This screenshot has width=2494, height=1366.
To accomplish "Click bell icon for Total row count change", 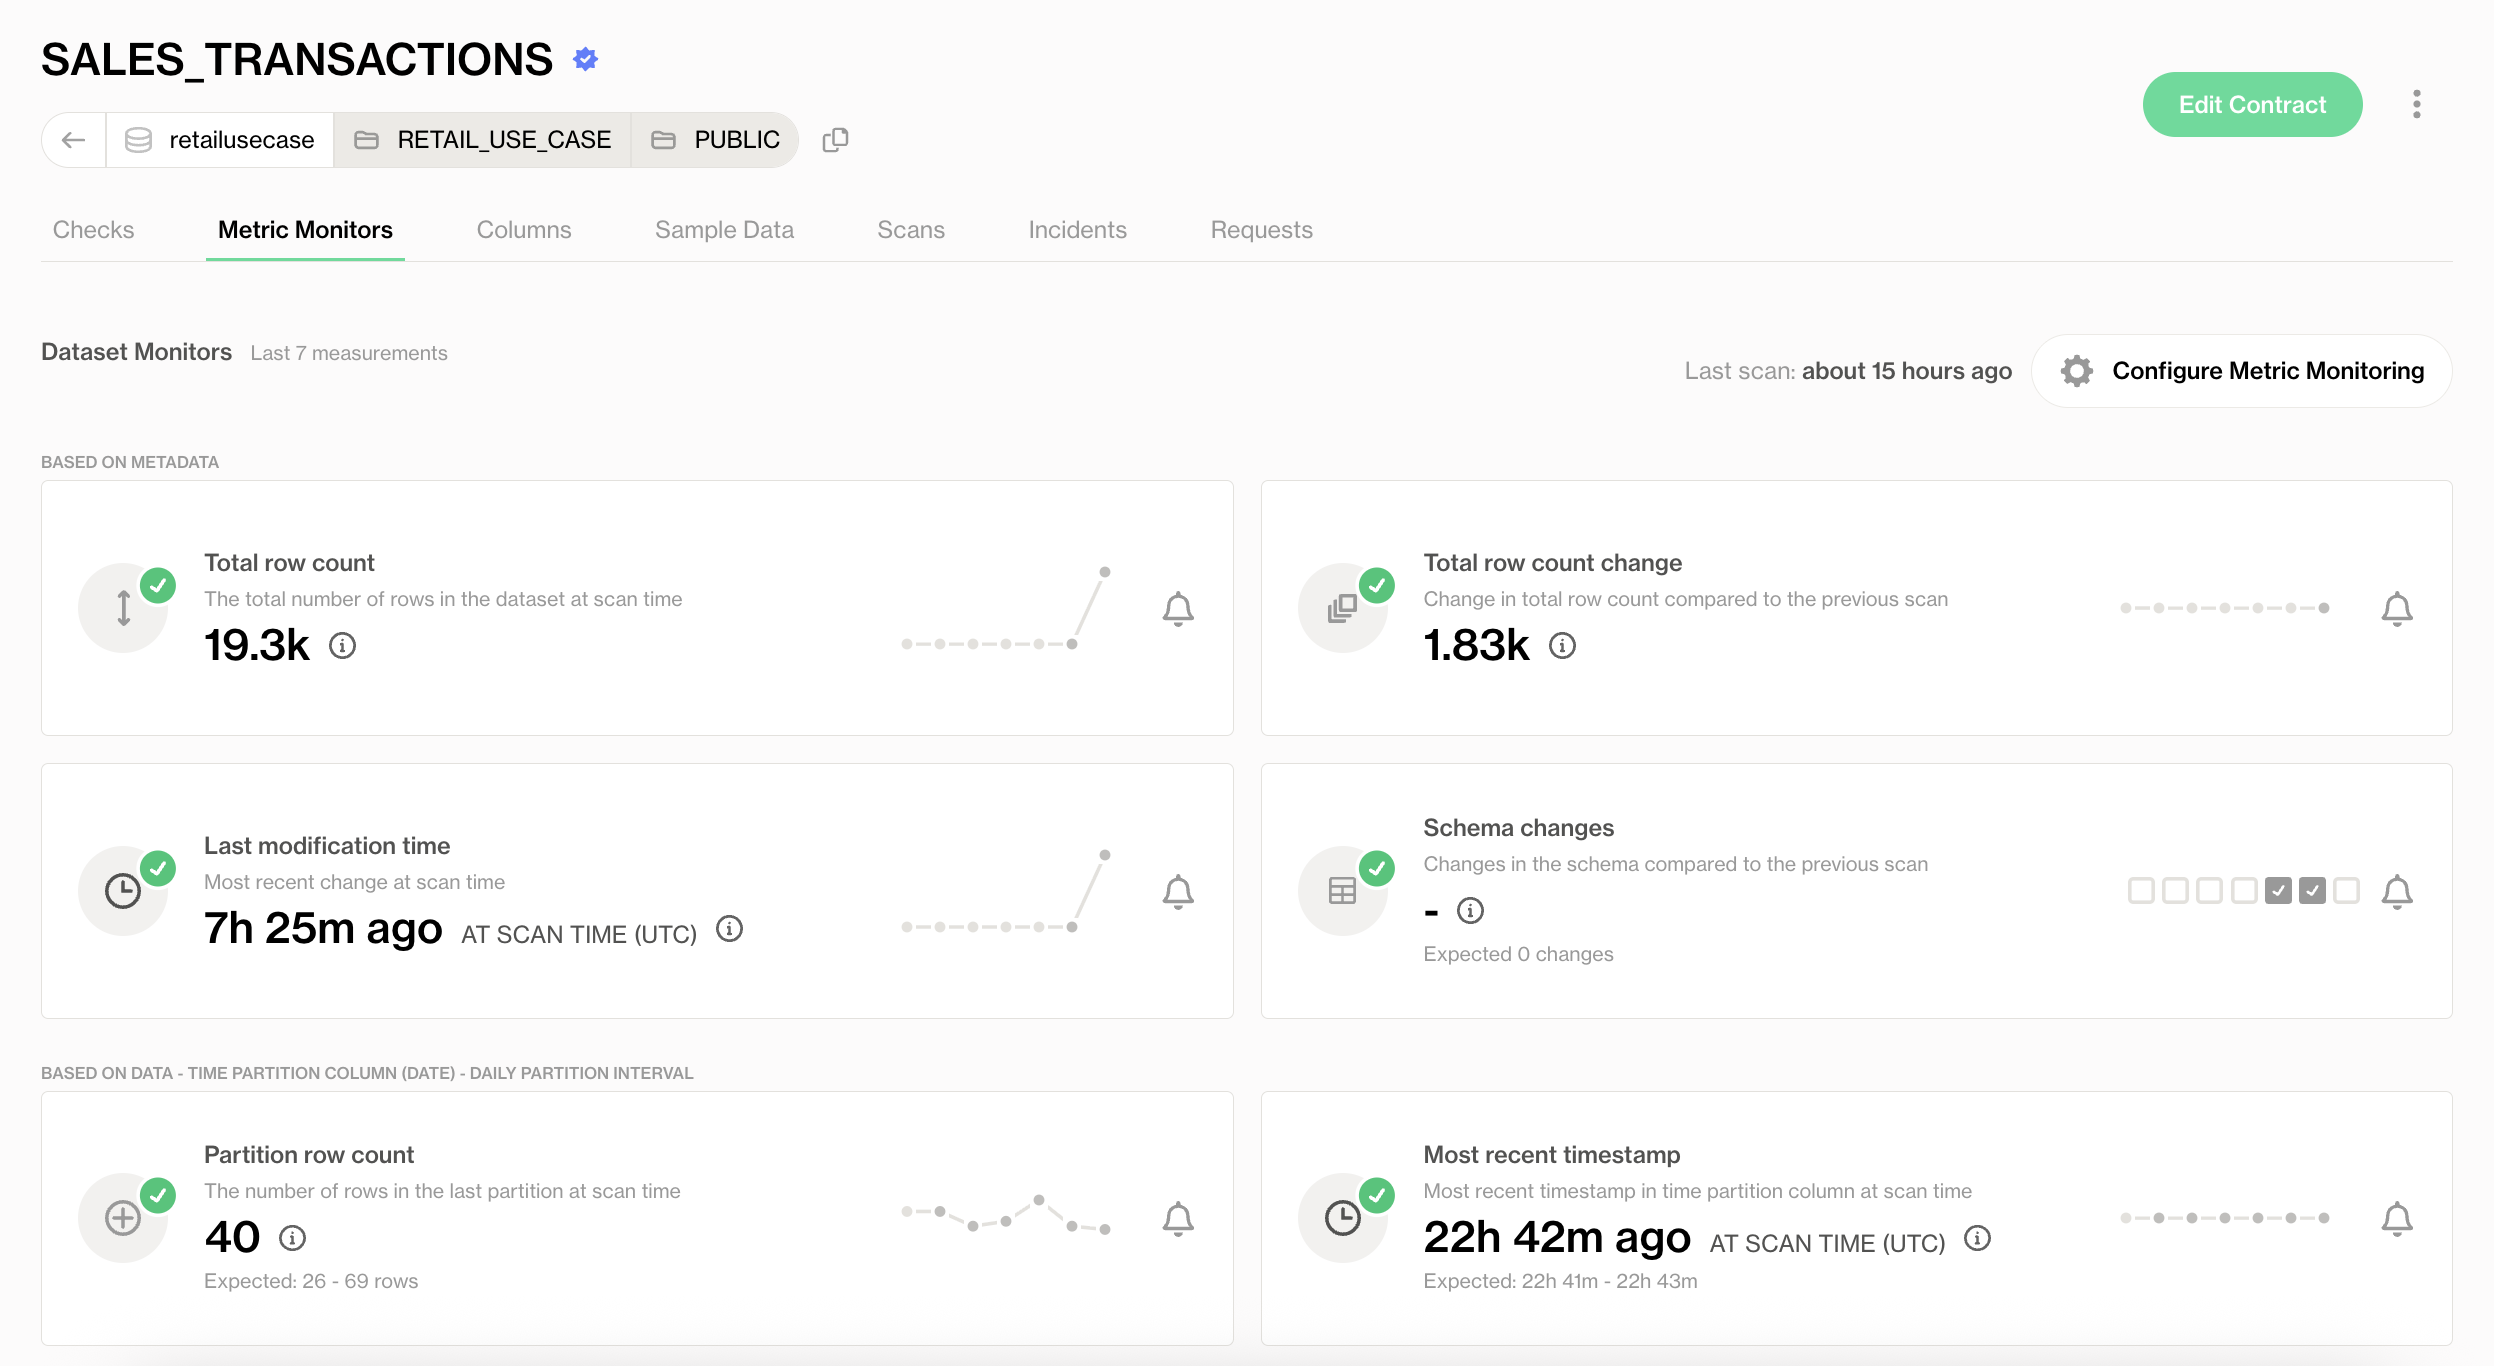I will coord(2397,608).
